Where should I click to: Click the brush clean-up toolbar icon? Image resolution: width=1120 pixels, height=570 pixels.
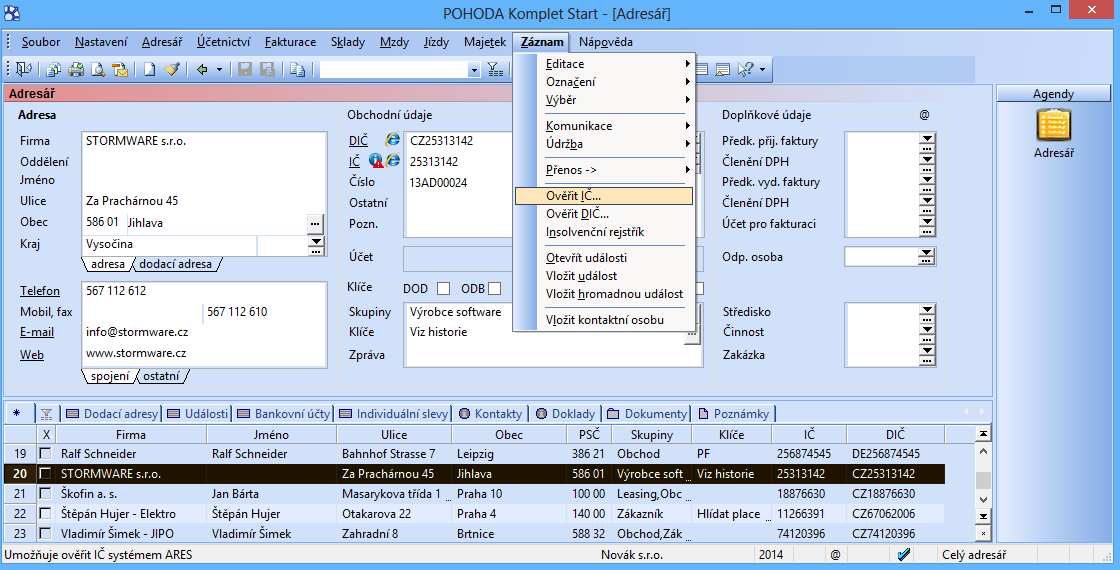pyautogui.click(x=171, y=69)
